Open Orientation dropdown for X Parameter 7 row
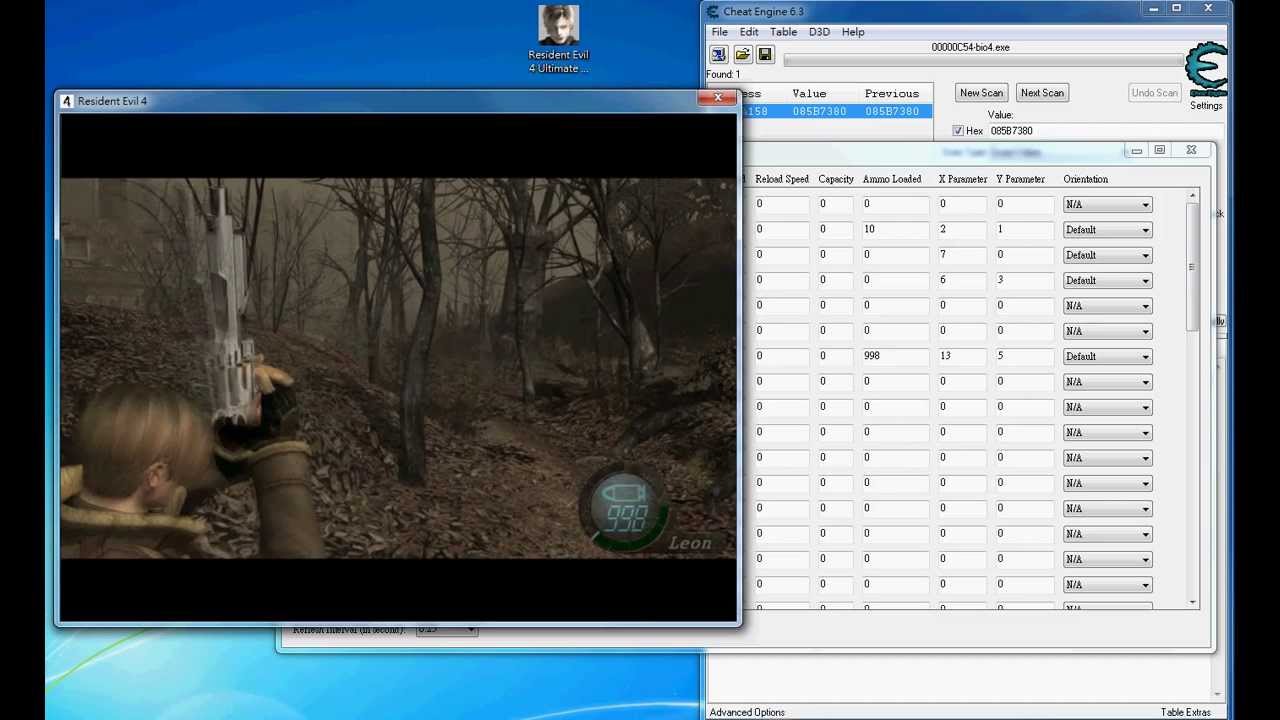 click(1107, 255)
